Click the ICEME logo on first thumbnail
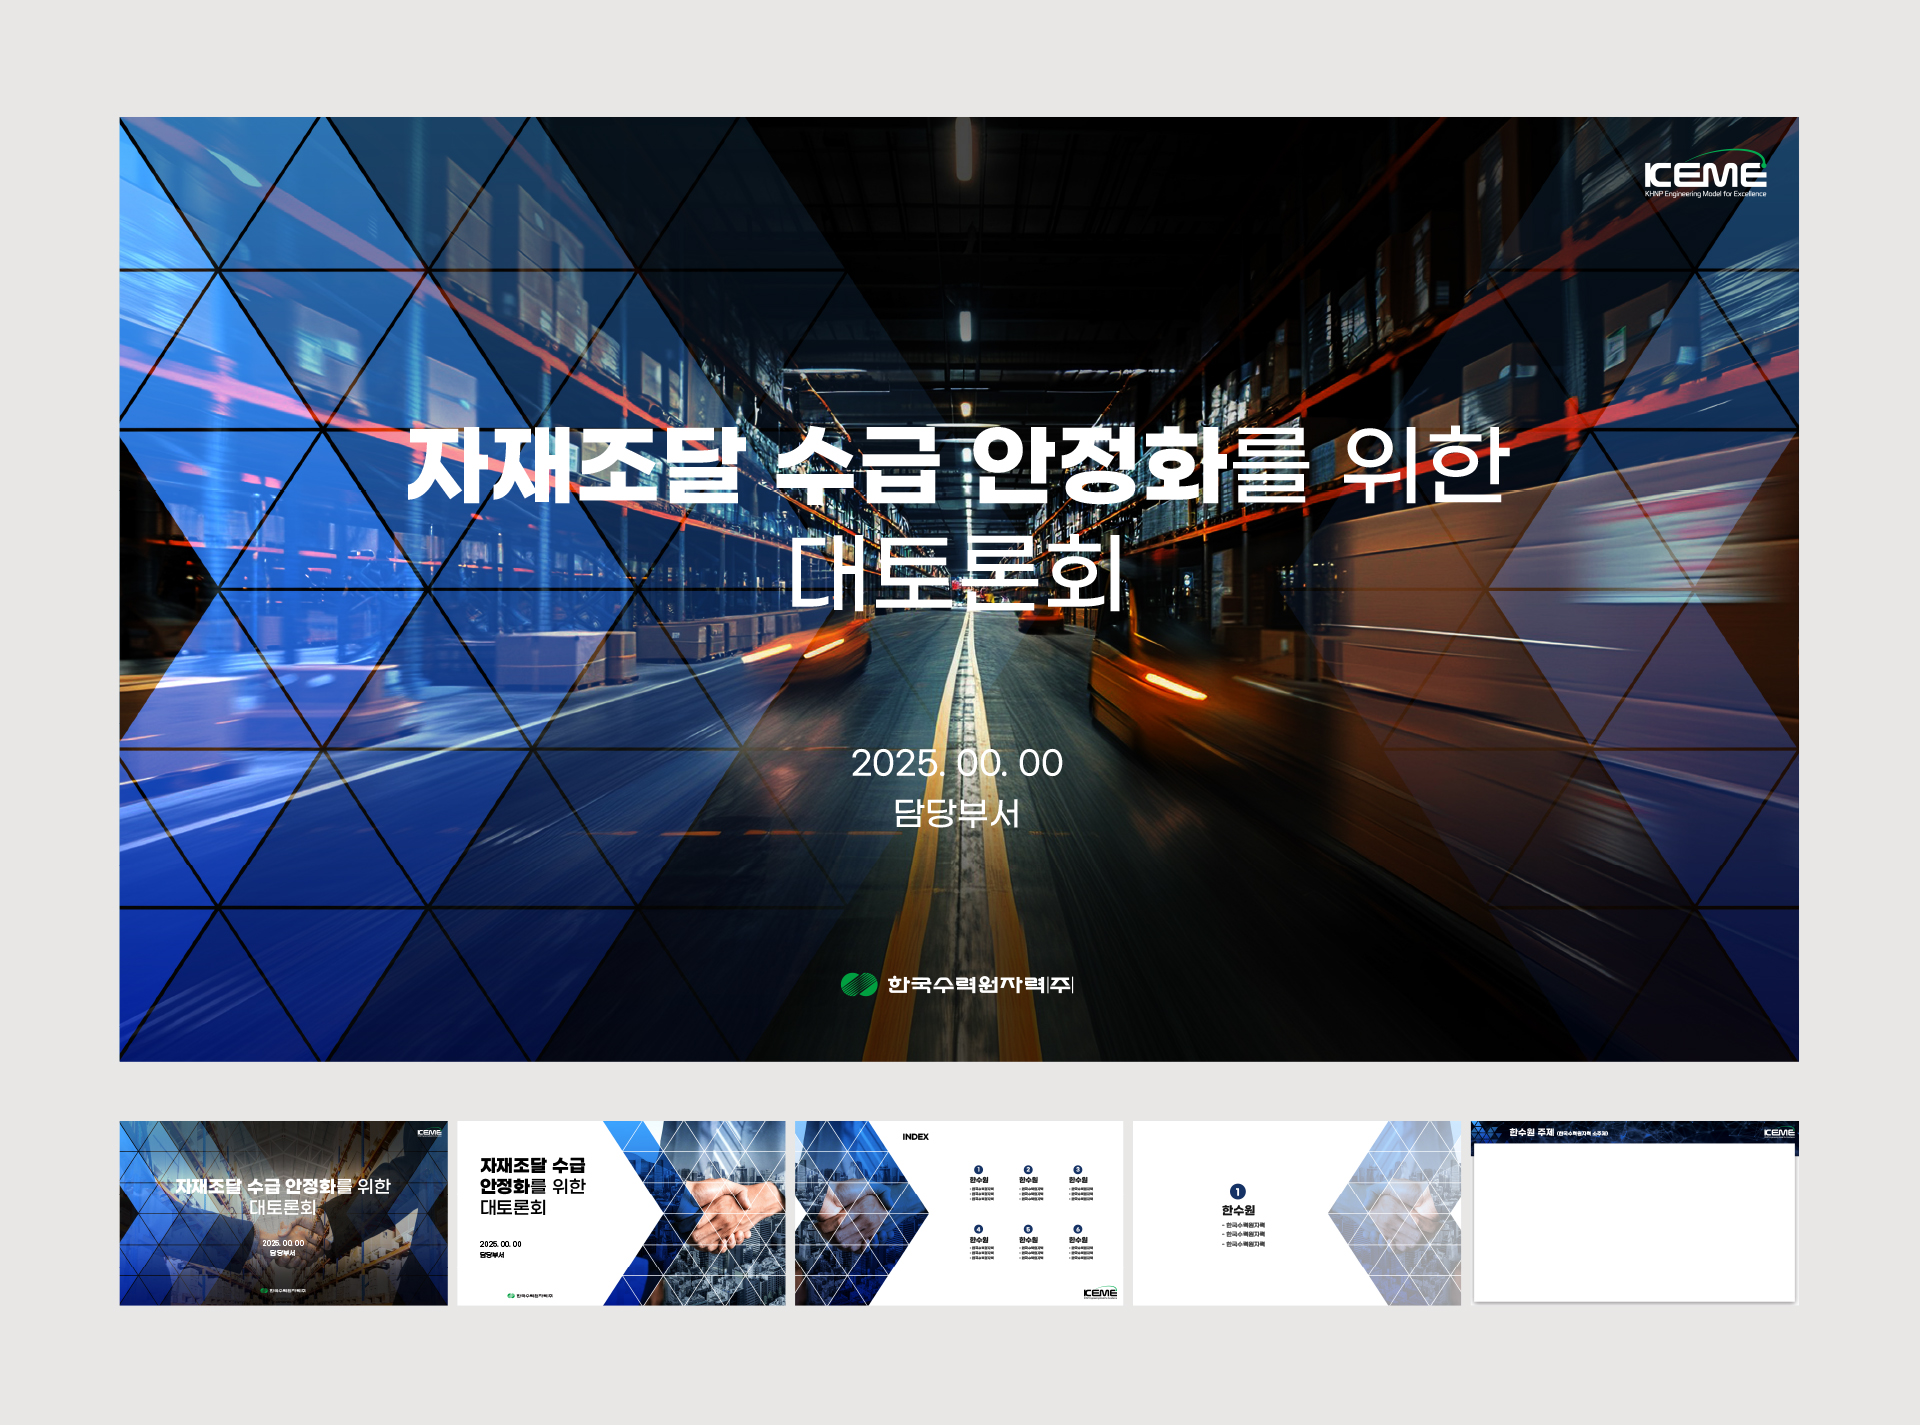The image size is (1920, 1425). point(429,1133)
